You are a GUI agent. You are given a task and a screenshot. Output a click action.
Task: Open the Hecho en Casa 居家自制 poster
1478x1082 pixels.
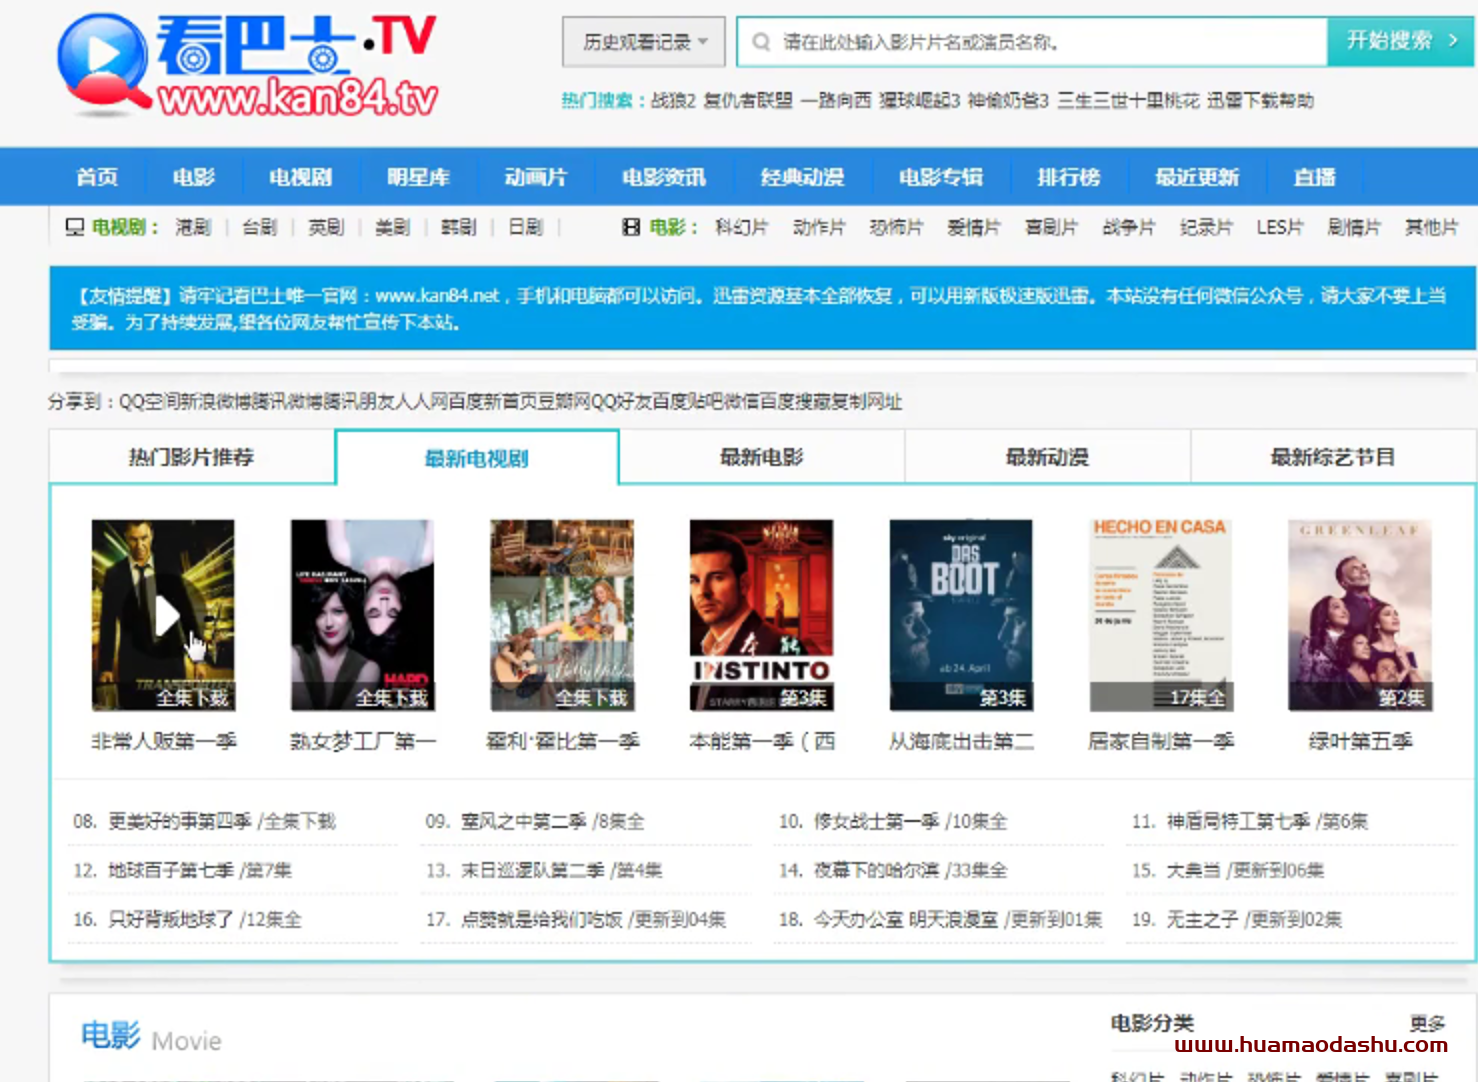1160,615
